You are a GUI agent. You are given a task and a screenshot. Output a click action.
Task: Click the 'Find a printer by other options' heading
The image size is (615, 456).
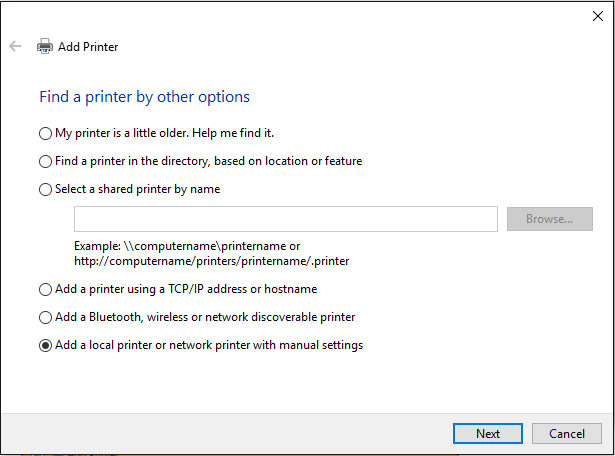pos(144,97)
